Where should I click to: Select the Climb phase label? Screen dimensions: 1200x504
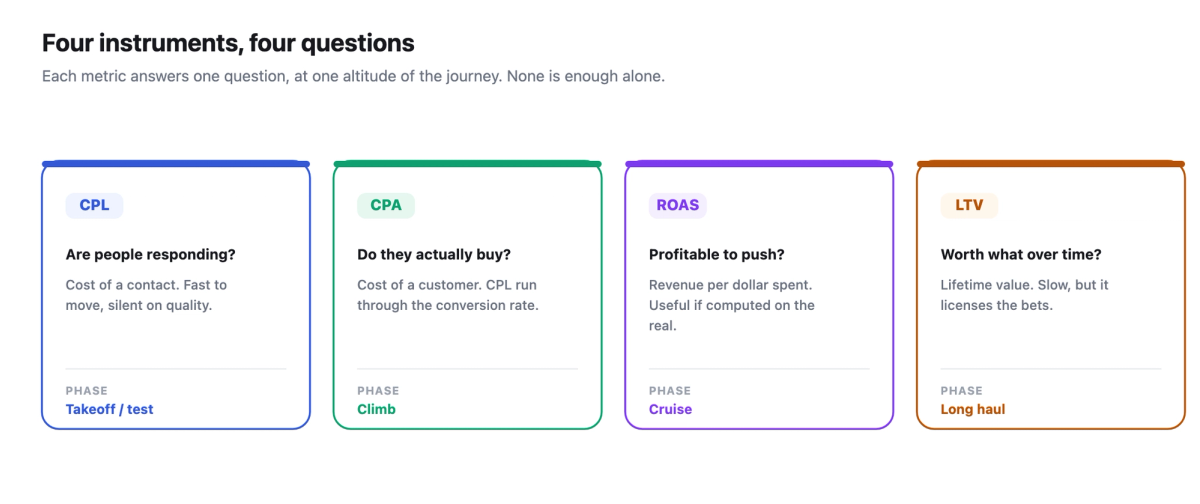click(x=376, y=409)
